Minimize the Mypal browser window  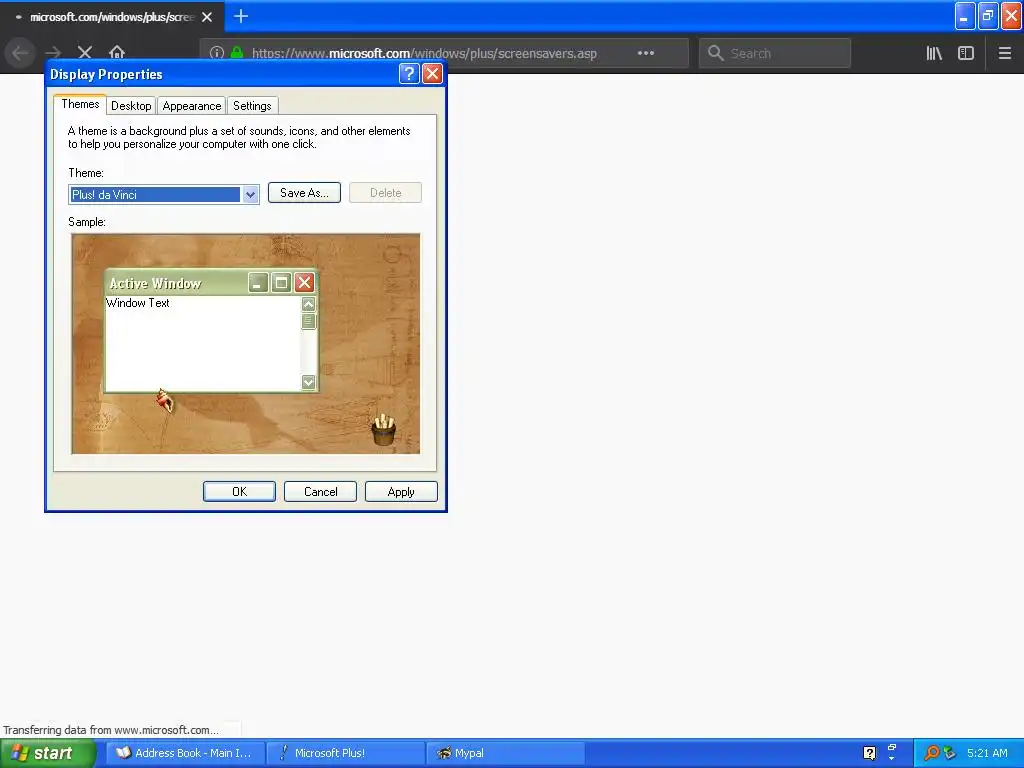pos(965,16)
